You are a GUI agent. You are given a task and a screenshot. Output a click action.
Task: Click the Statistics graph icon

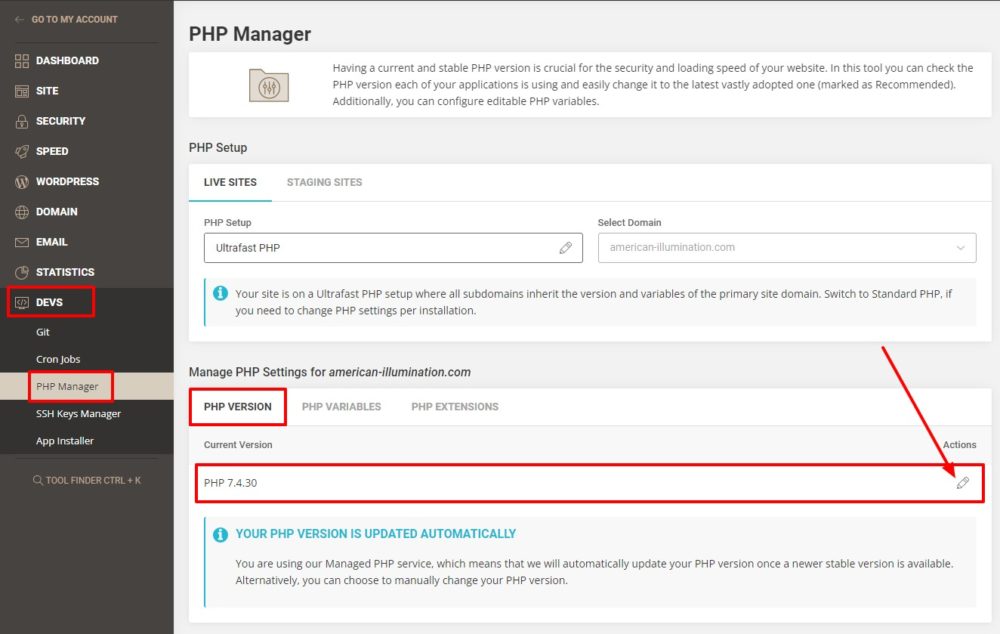(20, 271)
